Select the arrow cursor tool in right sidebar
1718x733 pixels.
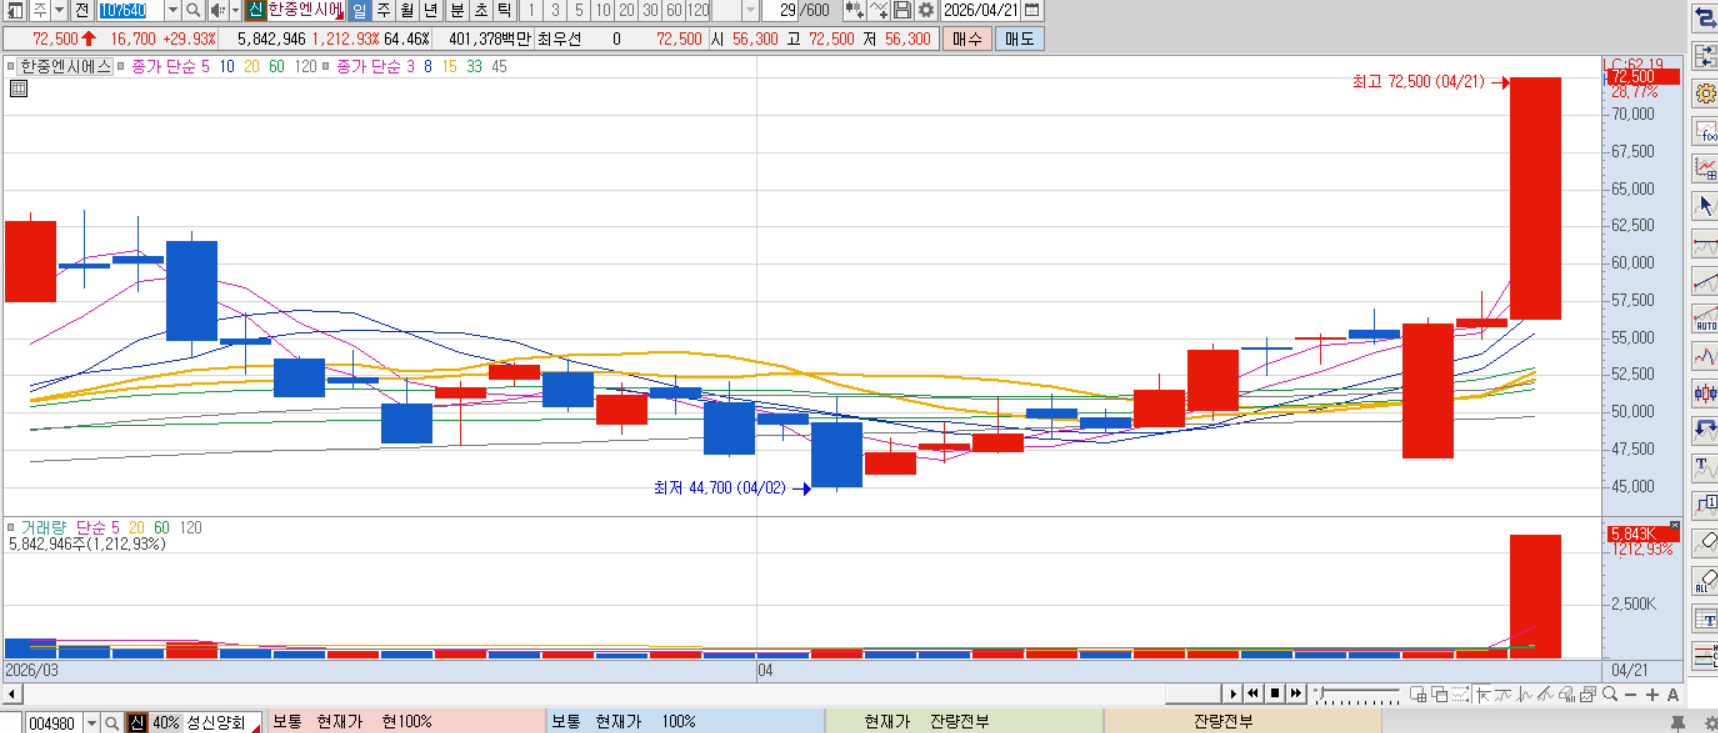pos(1705,207)
